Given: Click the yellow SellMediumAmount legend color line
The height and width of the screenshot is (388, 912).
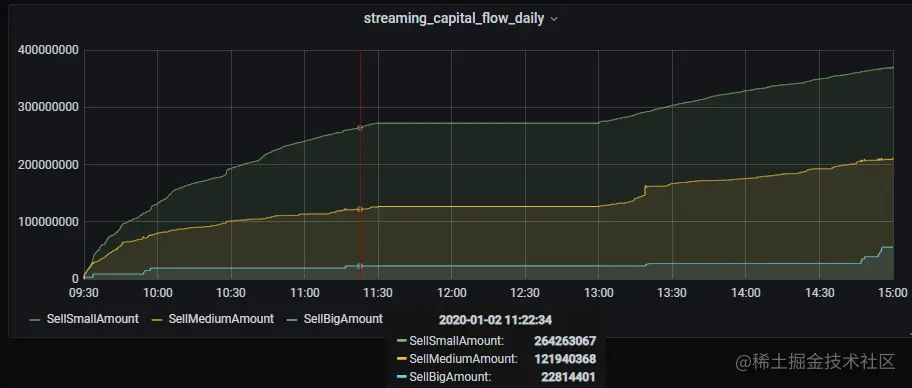Looking at the screenshot, I should click(x=156, y=319).
